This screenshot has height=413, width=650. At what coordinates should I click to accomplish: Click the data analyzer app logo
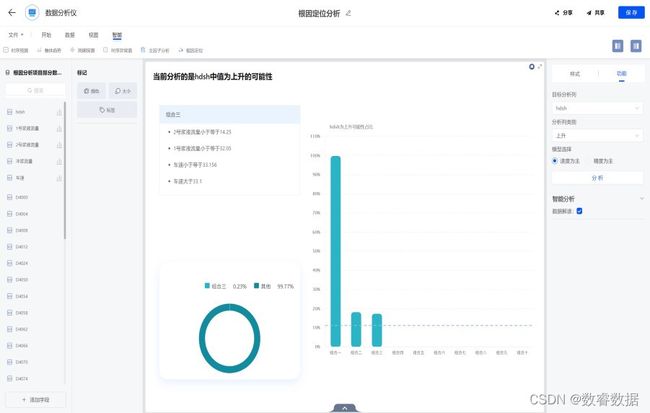click(x=32, y=13)
